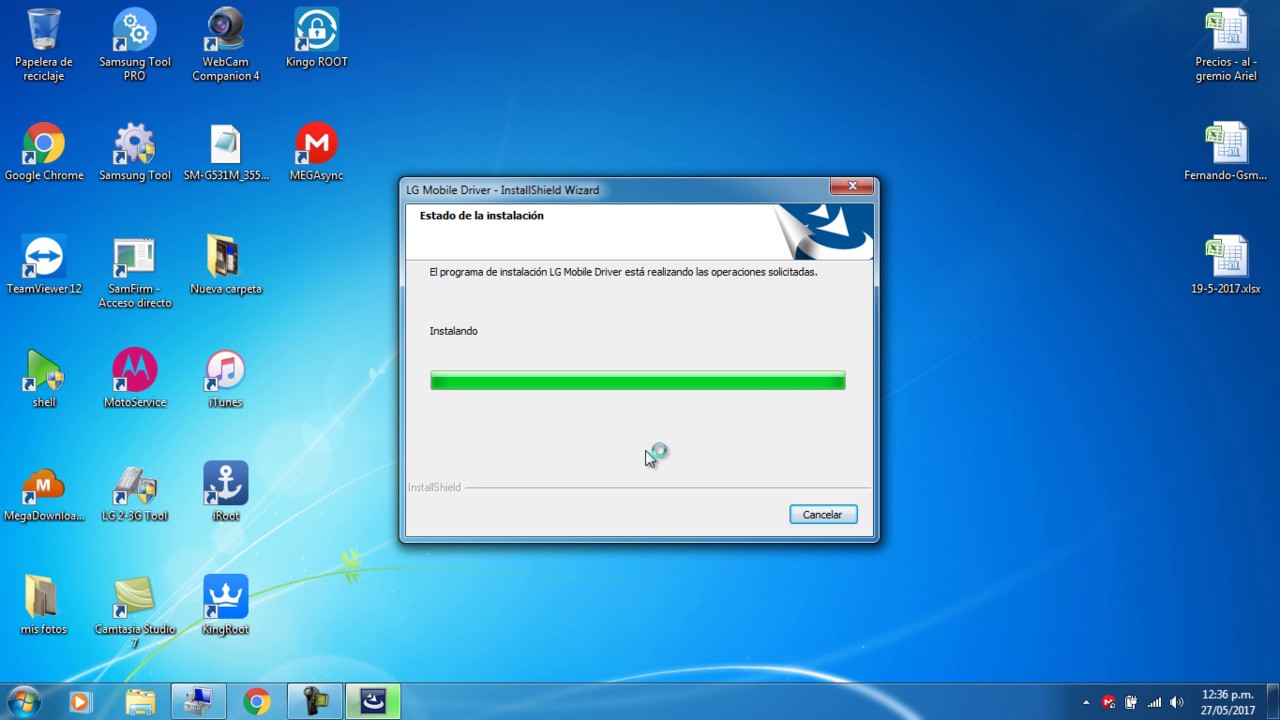This screenshot has width=1280, height=720.
Task: Show hidden system tray icons
Action: coord(1086,702)
